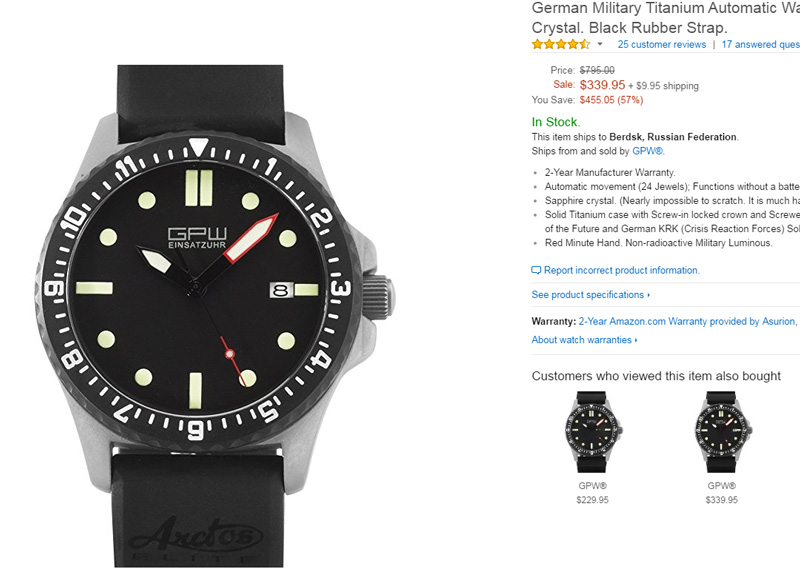
Task: Click the $339.95 sale price
Action: (602, 85)
